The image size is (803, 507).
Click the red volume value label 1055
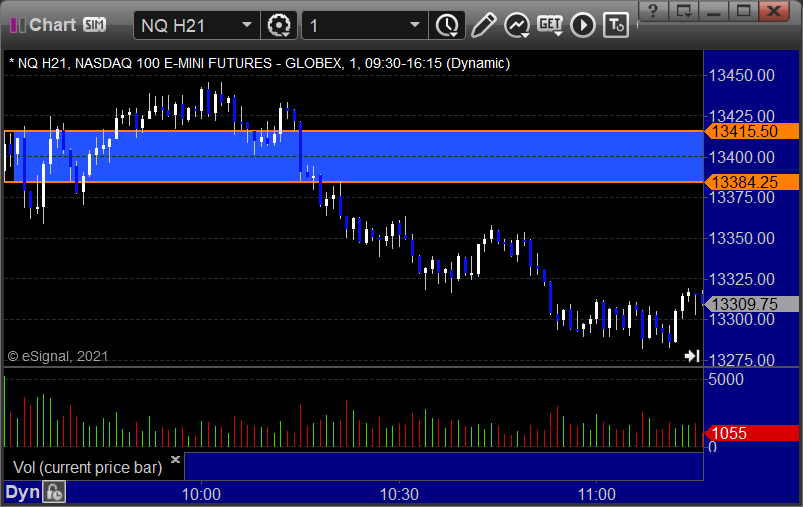(752, 433)
